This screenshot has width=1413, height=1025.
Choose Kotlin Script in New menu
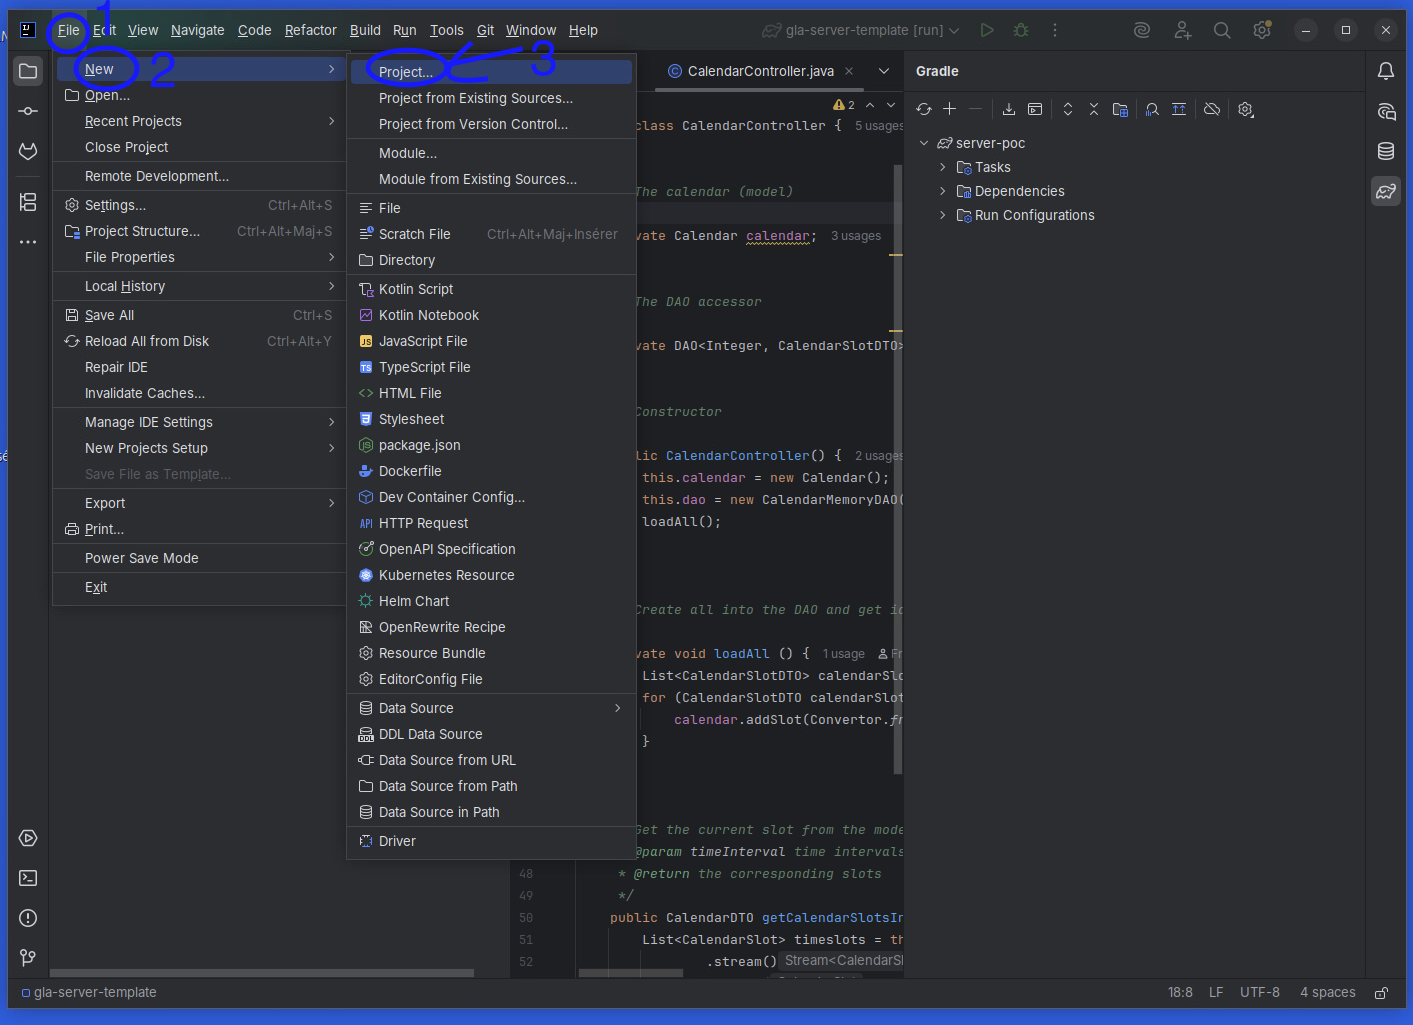tap(416, 289)
